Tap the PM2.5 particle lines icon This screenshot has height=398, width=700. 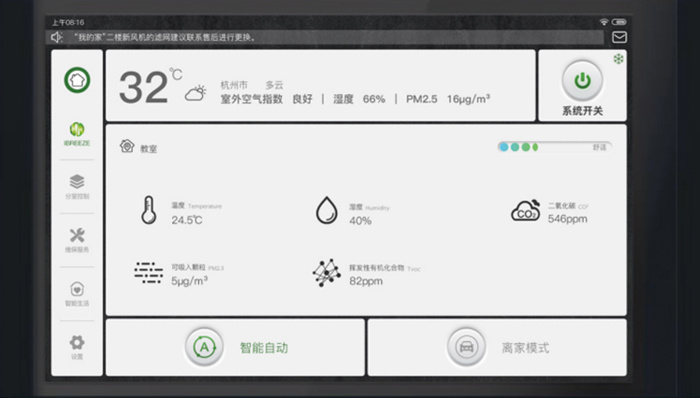[x=149, y=273]
